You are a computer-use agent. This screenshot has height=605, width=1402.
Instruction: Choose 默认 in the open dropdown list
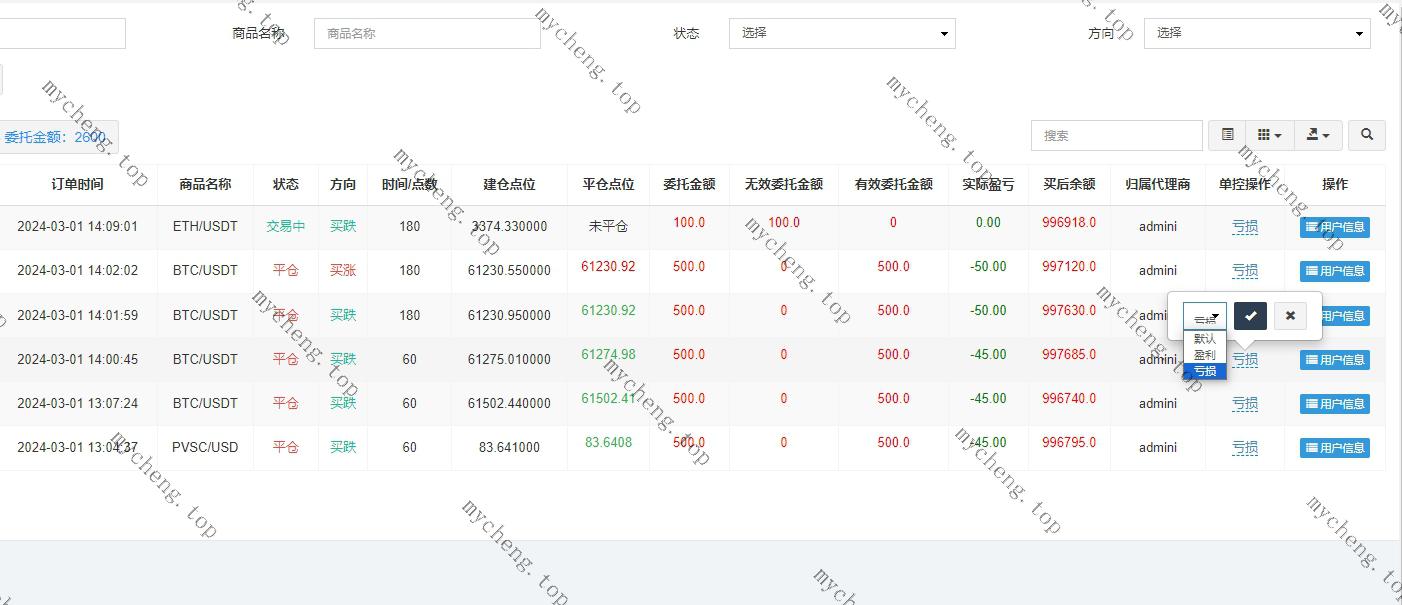[x=1205, y=339]
